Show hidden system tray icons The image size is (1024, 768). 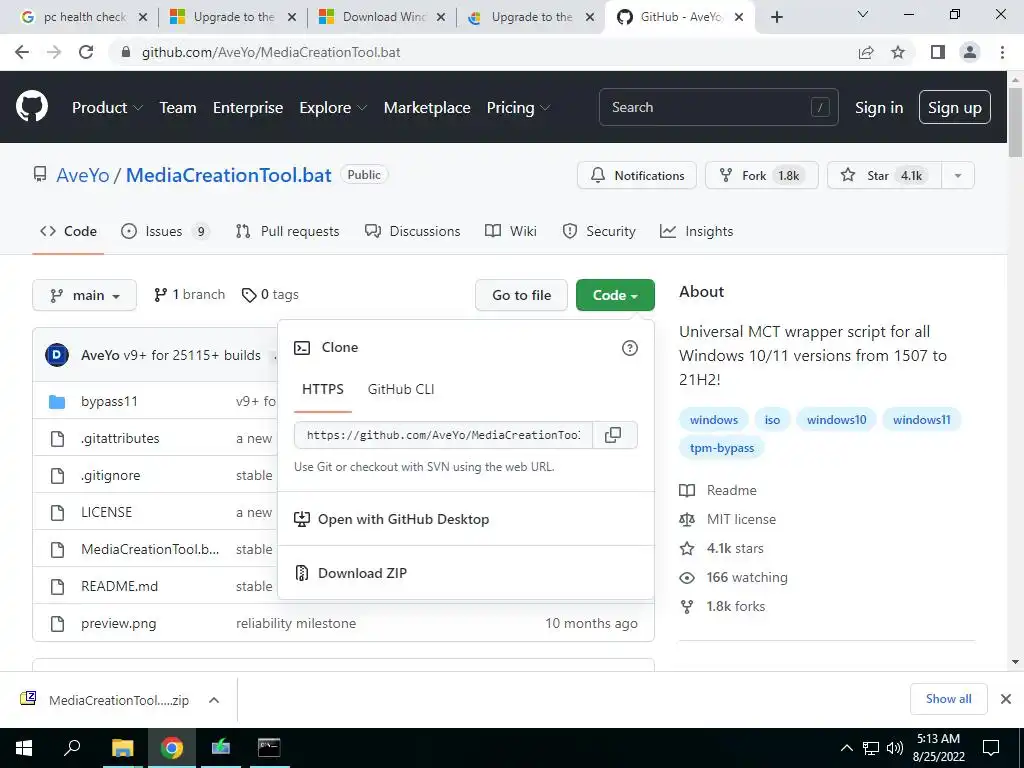point(846,748)
